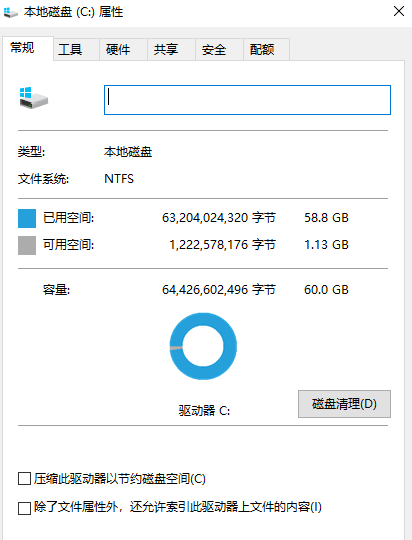Click the disk usage donut chart

[x=203, y=346]
